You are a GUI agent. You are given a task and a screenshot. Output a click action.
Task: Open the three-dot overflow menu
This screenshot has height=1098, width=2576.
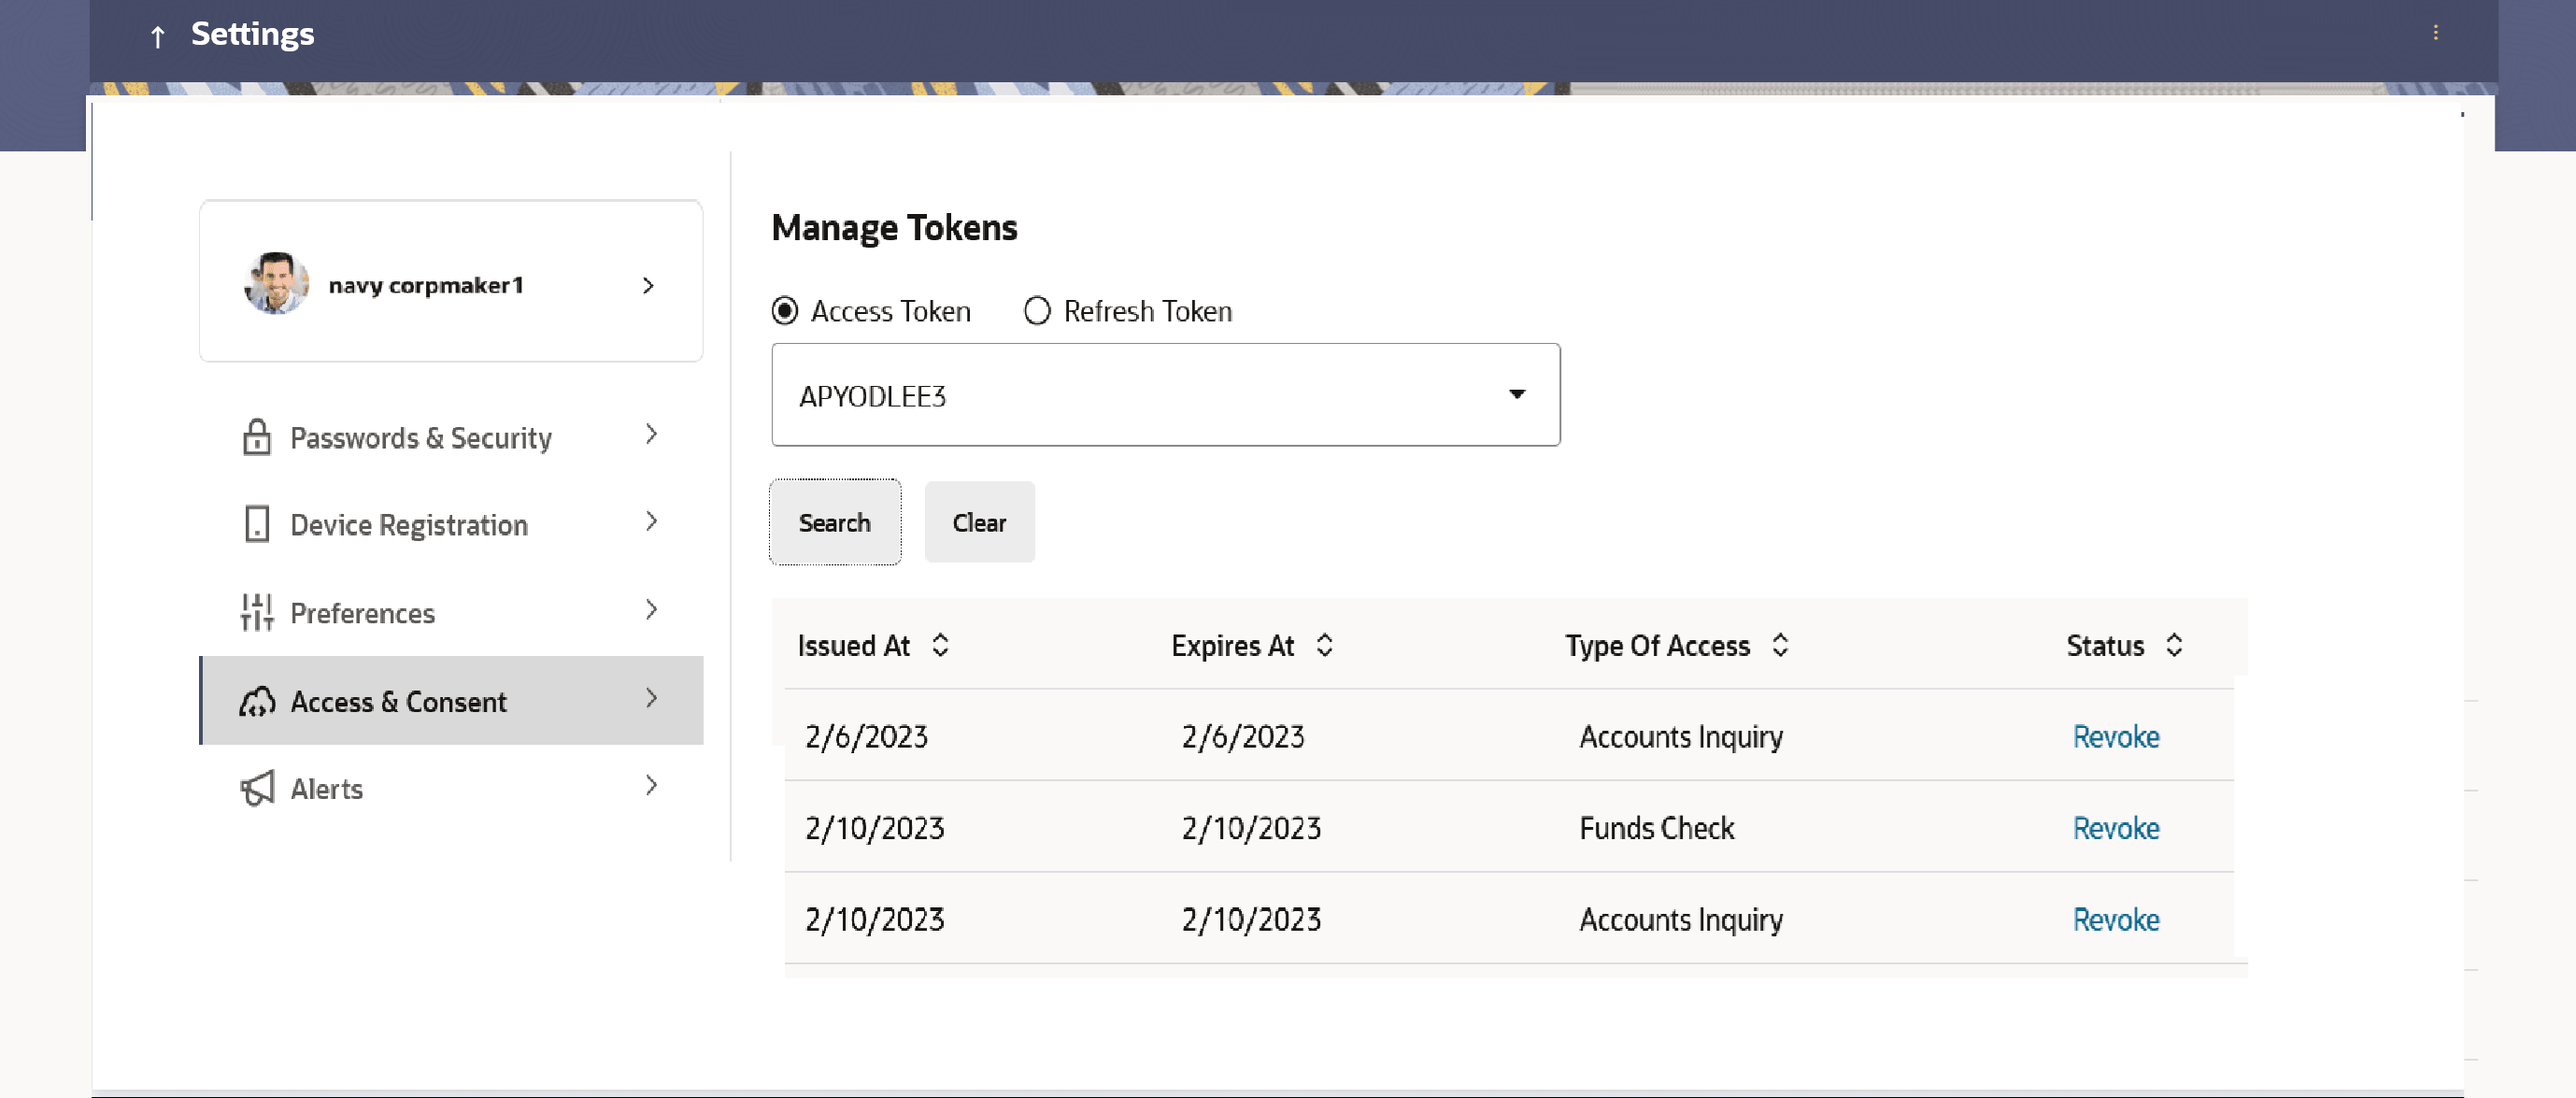(x=2435, y=33)
